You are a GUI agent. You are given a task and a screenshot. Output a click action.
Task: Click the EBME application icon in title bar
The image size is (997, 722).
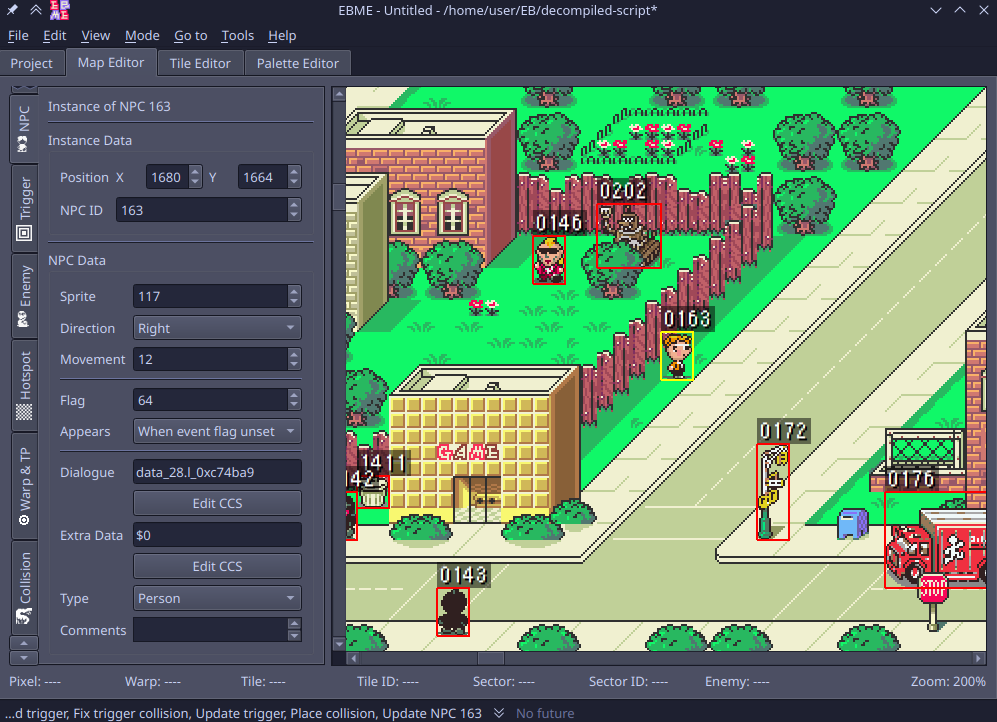(x=59, y=10)
